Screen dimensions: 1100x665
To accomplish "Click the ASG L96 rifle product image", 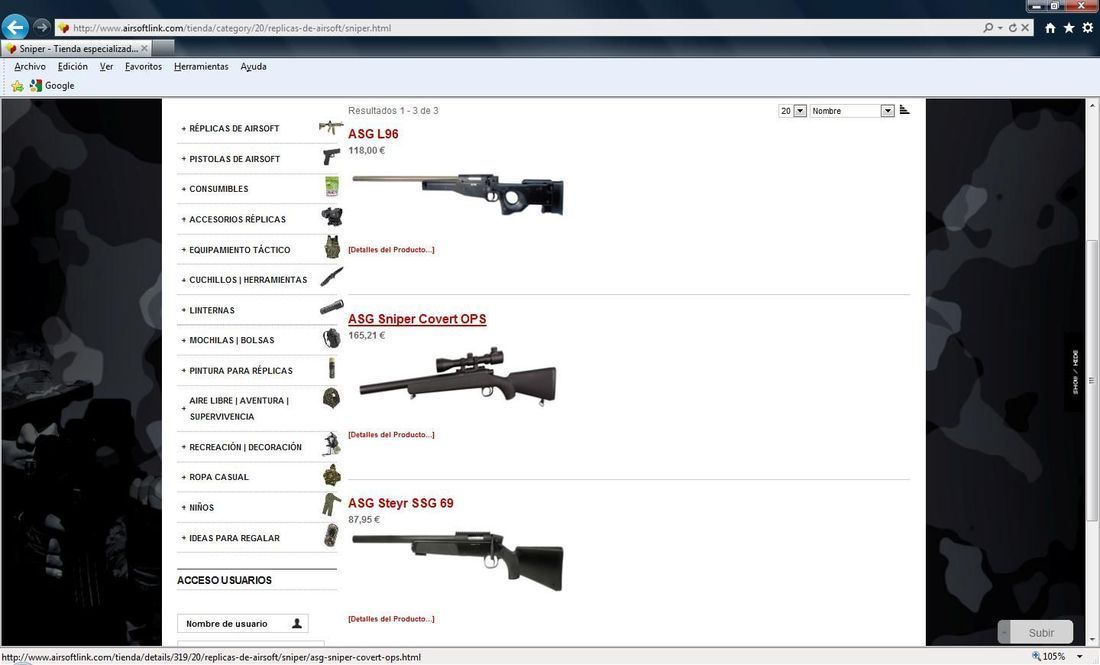I will point(457,194).
